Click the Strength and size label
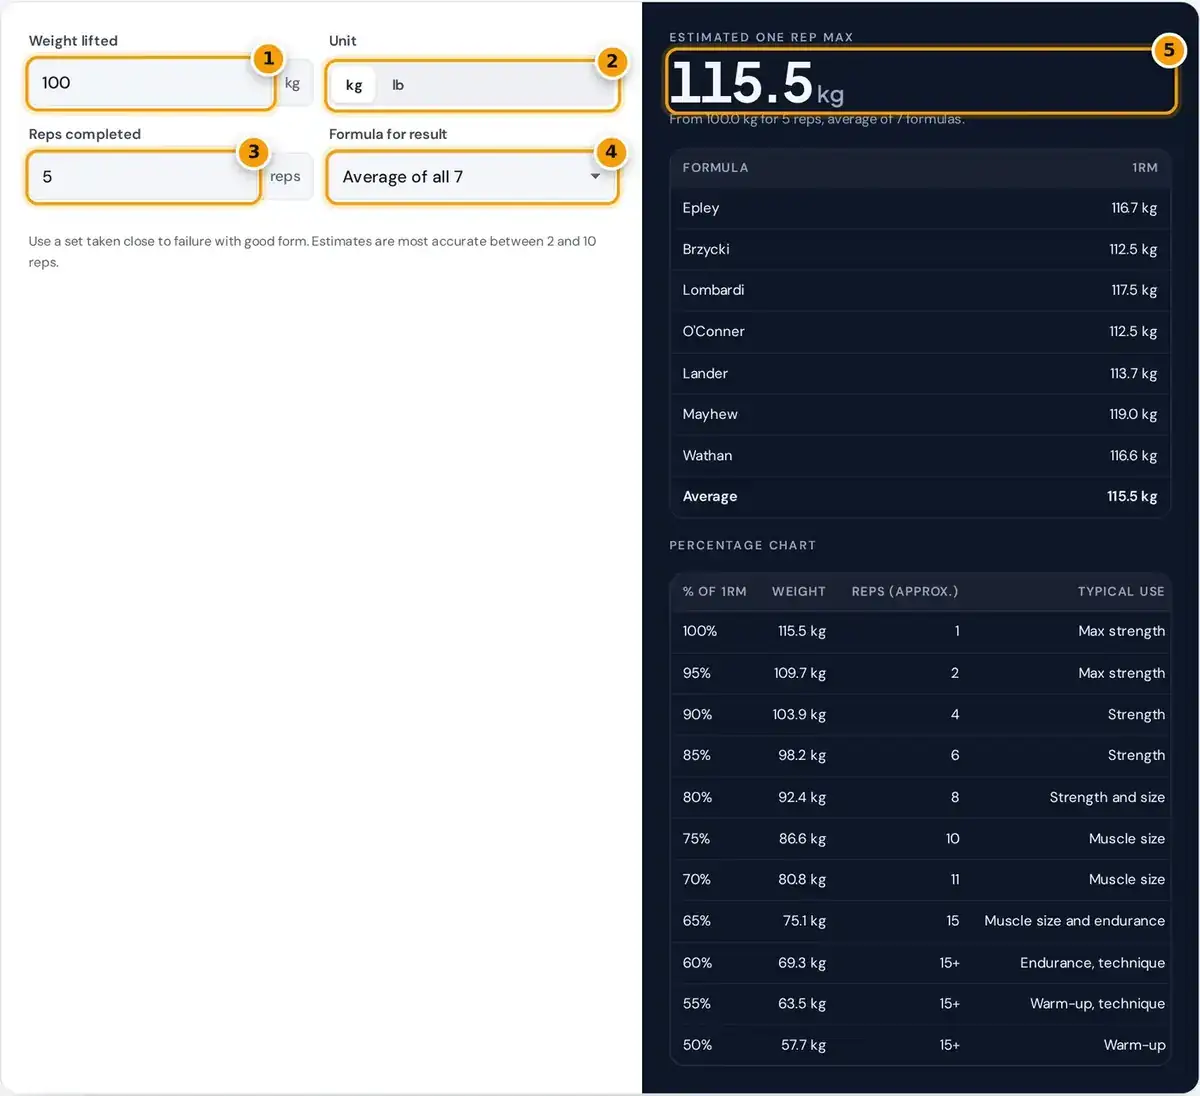Viewport: 1200px width, 1096px height. pyautogui.click(x=1107, y=797)
